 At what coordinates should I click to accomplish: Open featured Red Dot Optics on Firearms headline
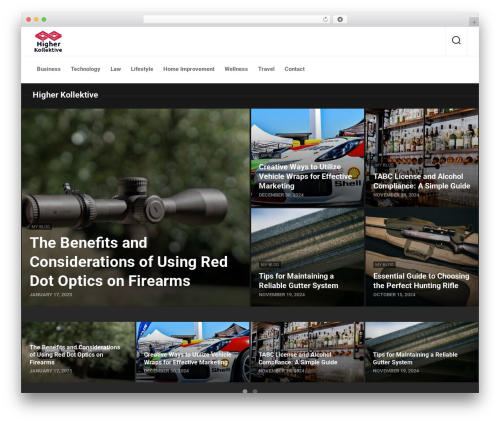(129, 262)
